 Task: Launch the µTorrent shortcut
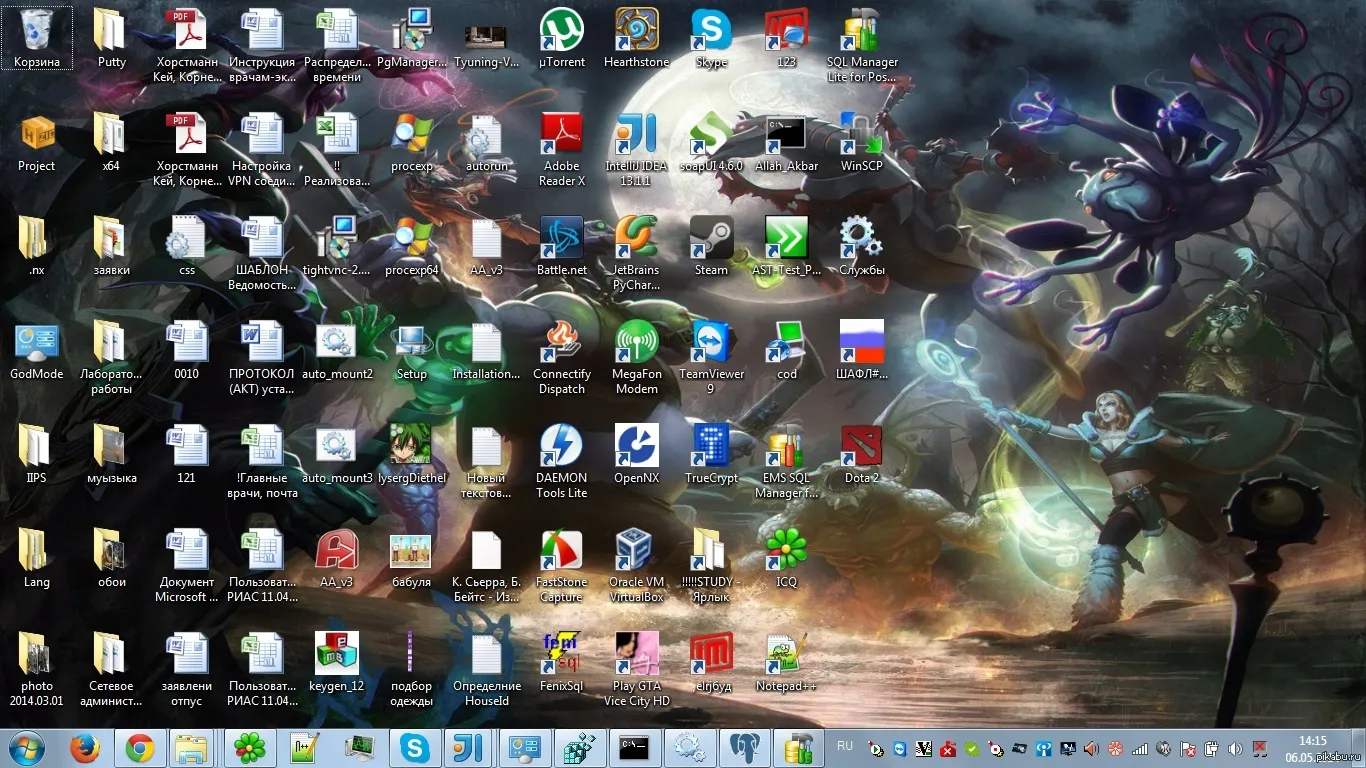point(562,38)
